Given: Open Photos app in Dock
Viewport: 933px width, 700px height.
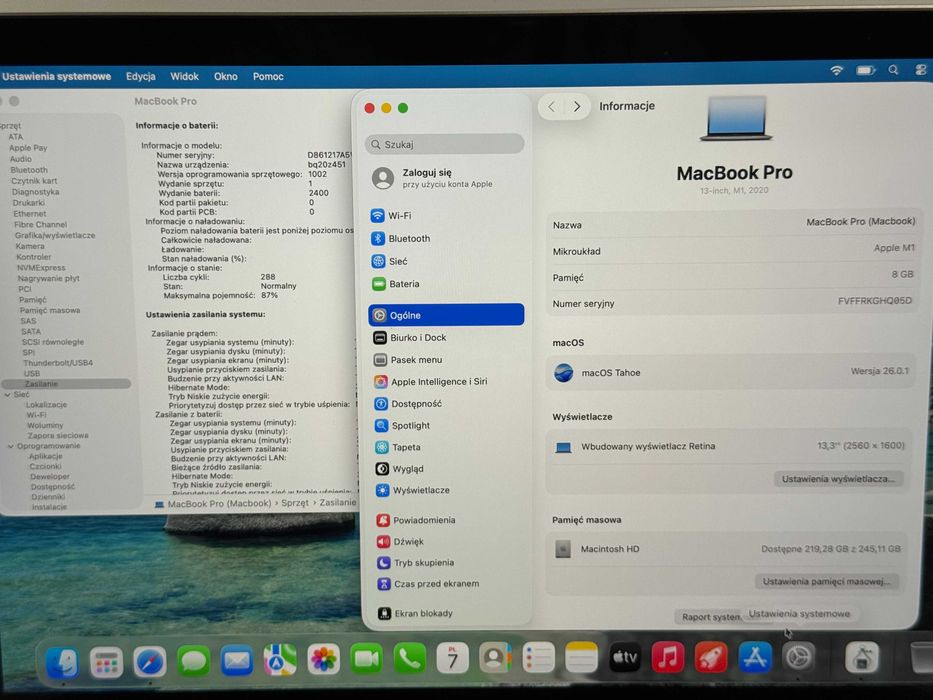Looking at the screenshot, I should 324,660.
